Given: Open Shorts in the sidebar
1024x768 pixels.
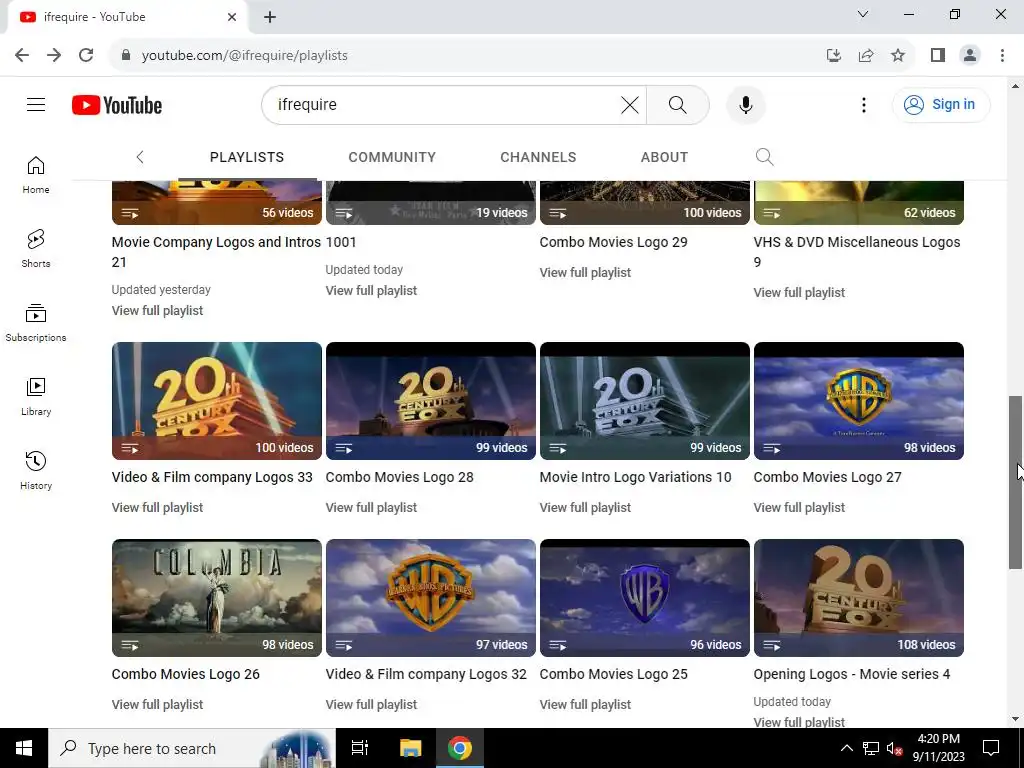Looking at the screenshot, I should coord(36,249).
